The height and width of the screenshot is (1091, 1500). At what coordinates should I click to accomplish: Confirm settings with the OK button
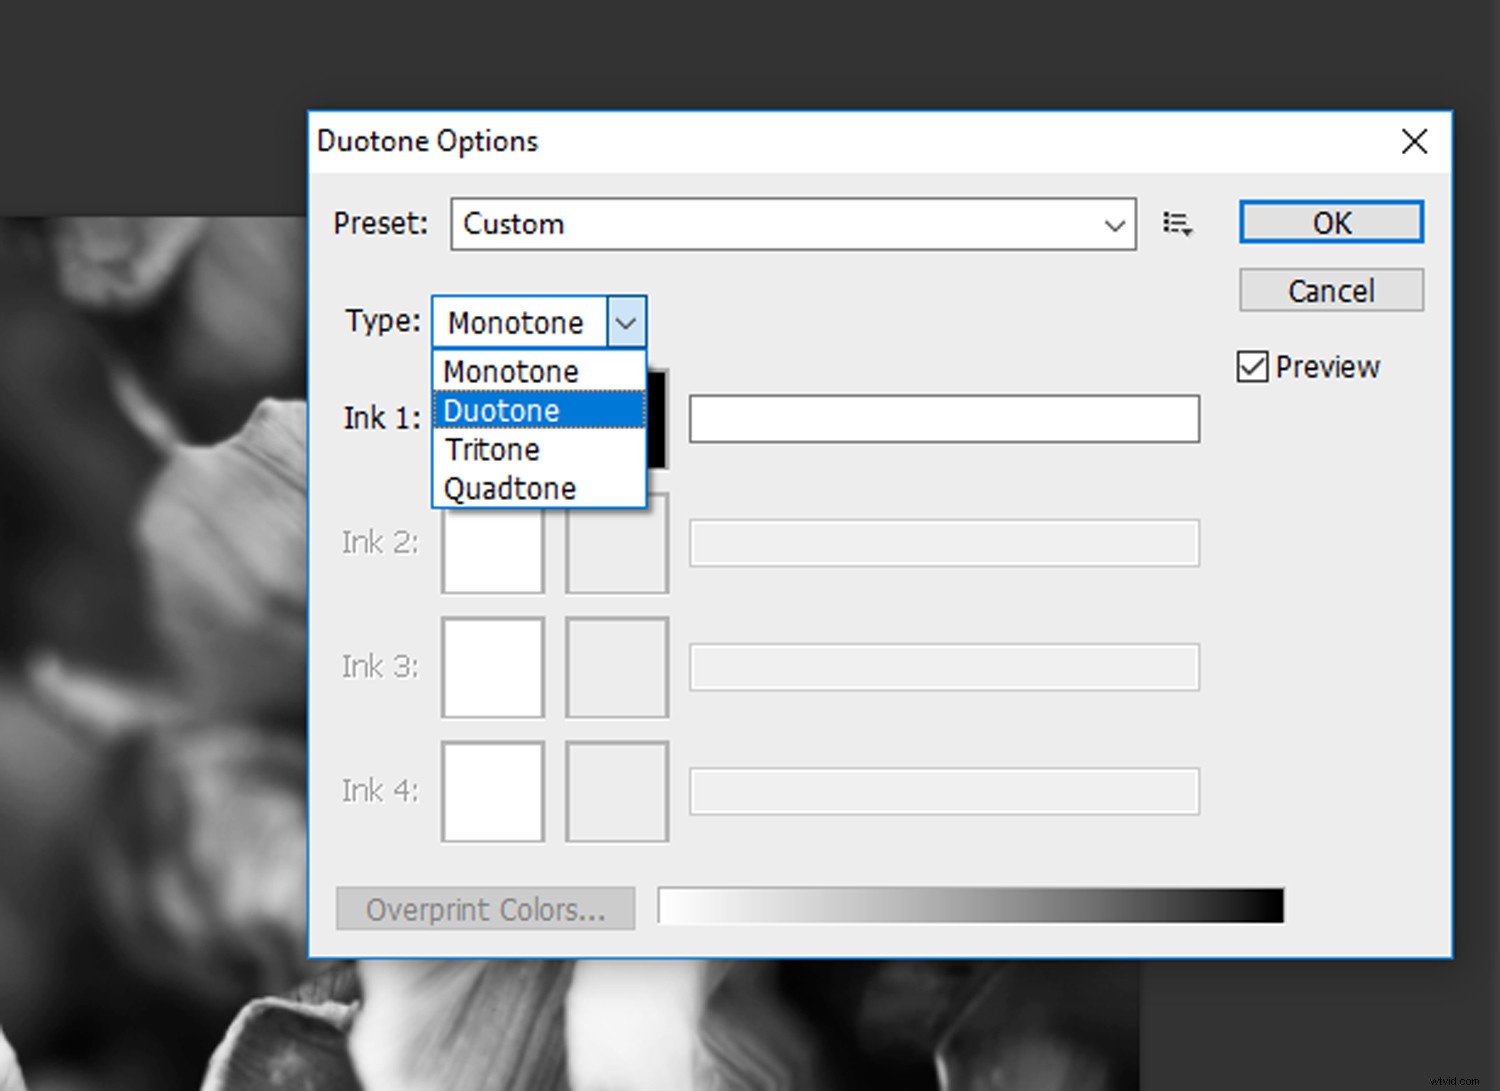[x=1330, y=222]
